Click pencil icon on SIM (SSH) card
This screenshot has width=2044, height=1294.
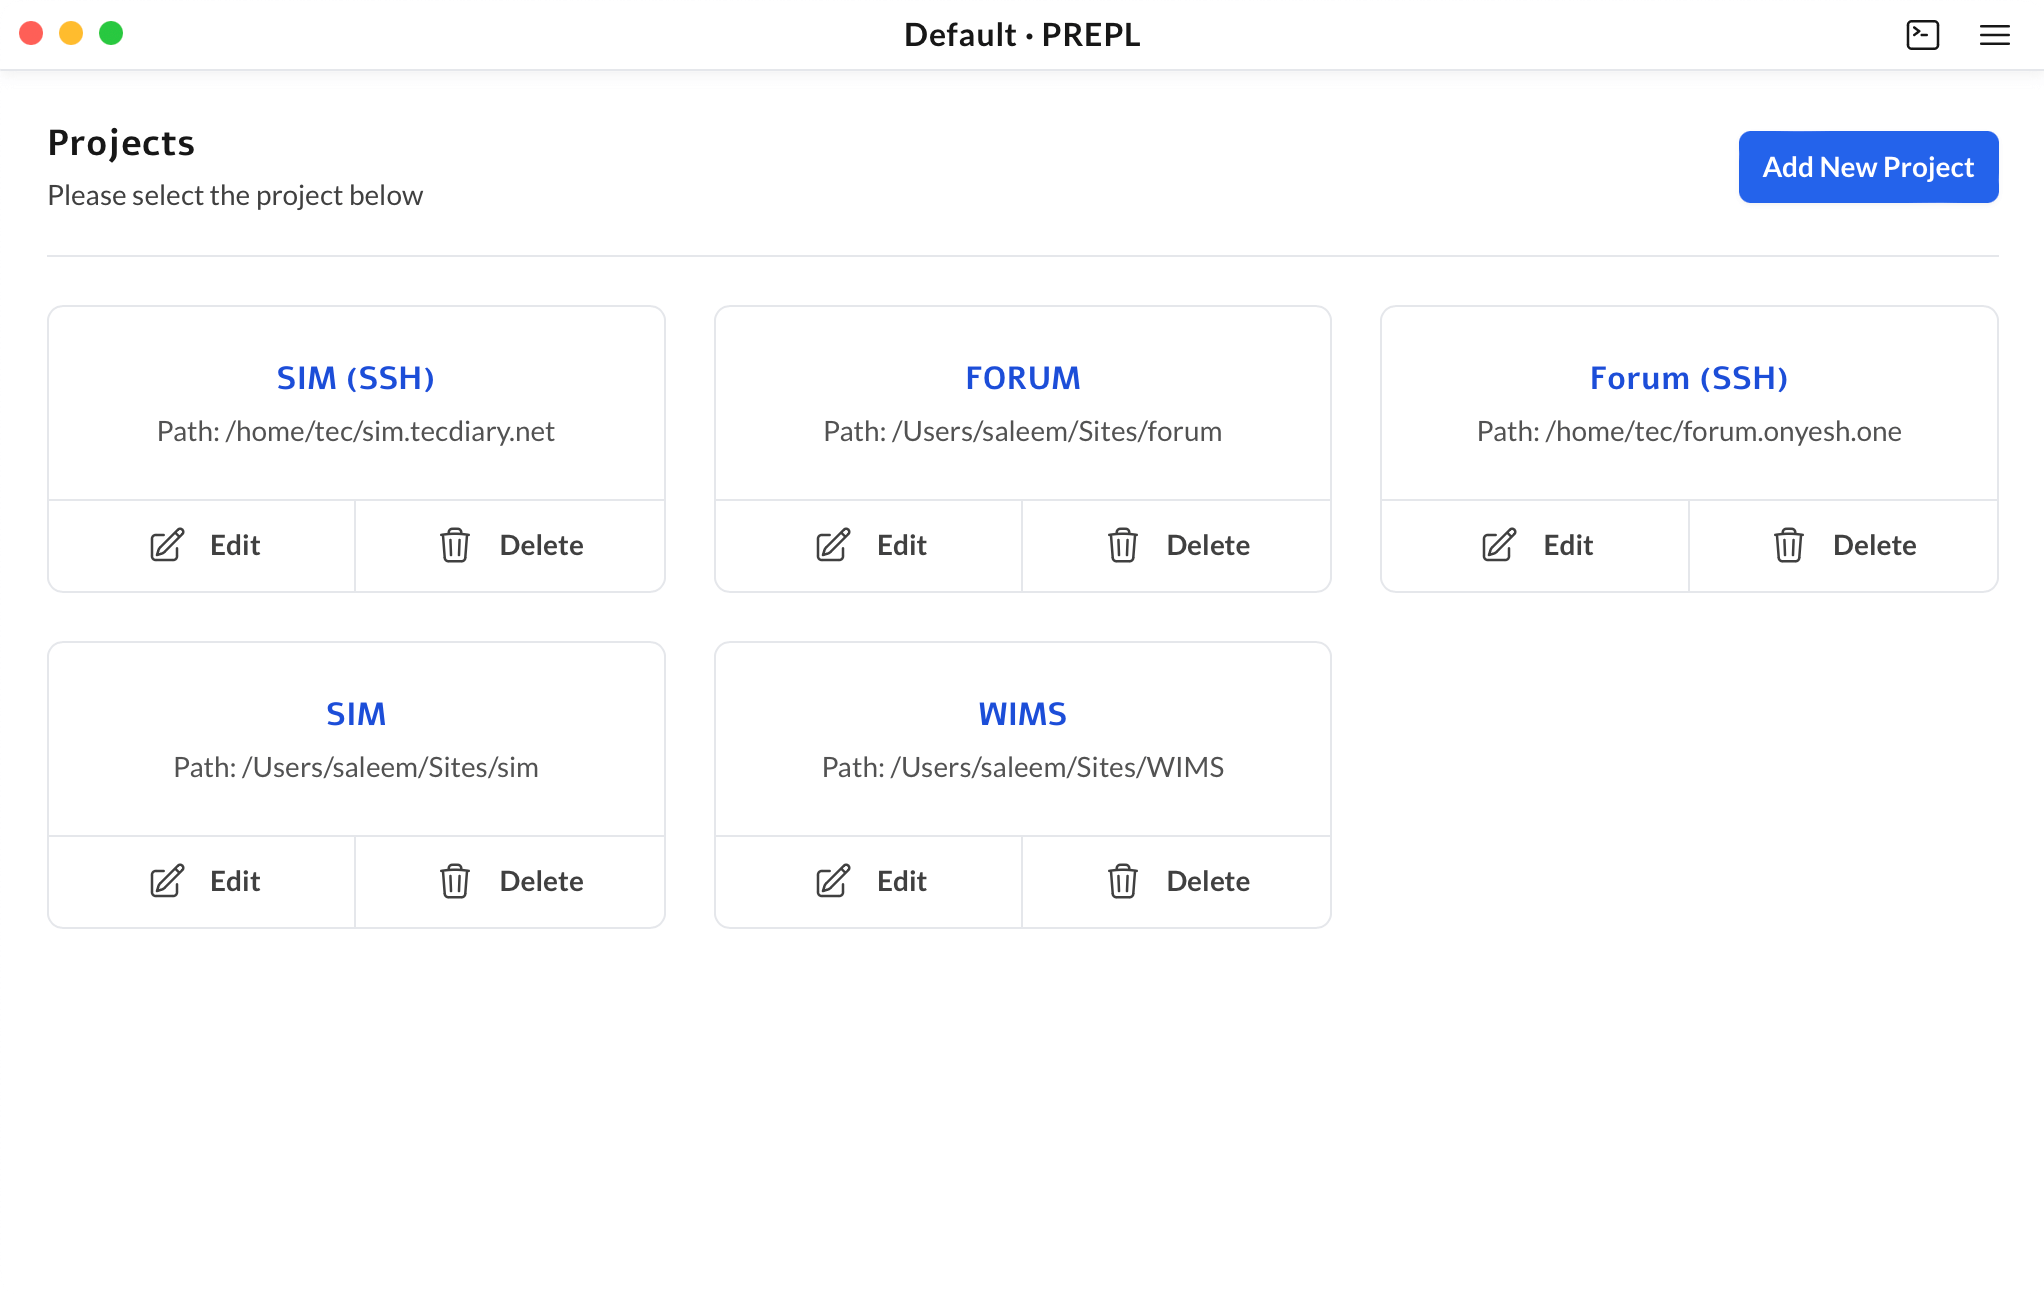coord(167,545)
